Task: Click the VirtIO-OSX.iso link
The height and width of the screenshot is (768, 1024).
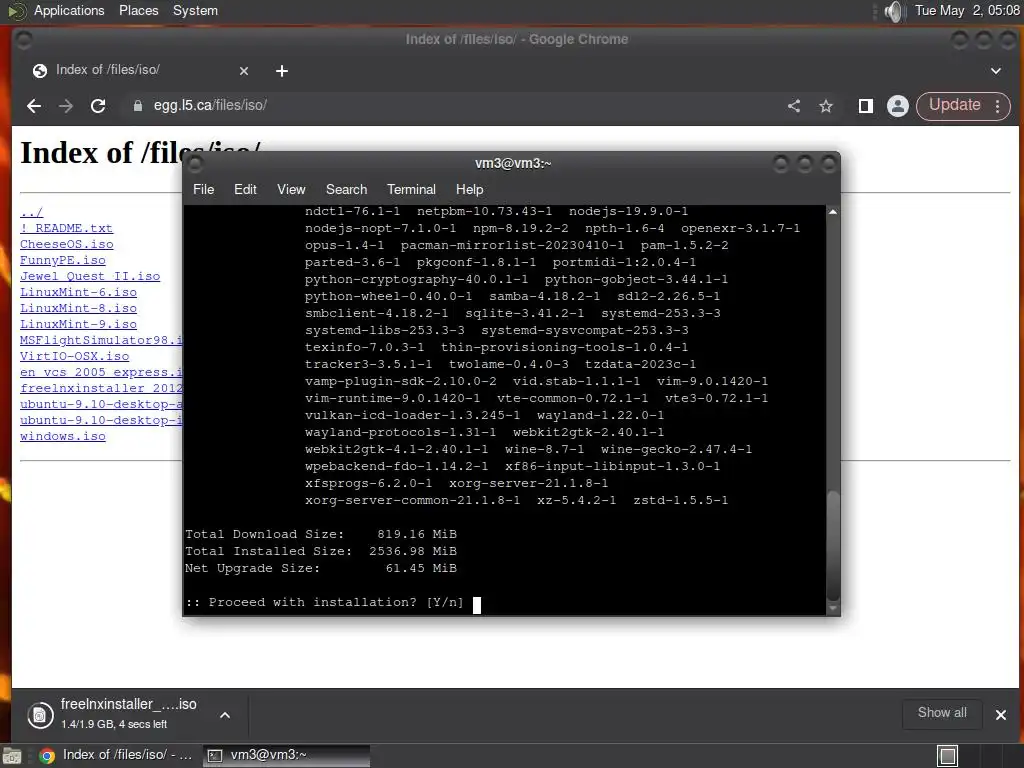Action: pos(74,356)
